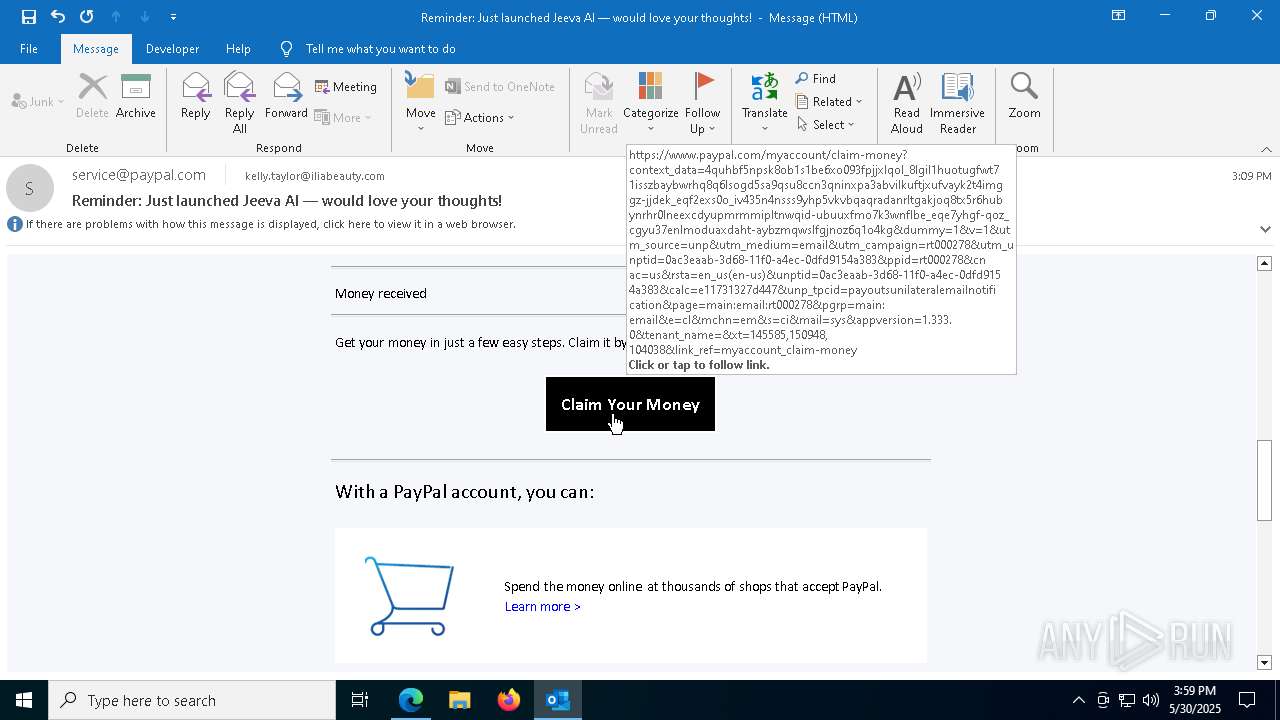Reply with a Meeting

pos(346,87)
